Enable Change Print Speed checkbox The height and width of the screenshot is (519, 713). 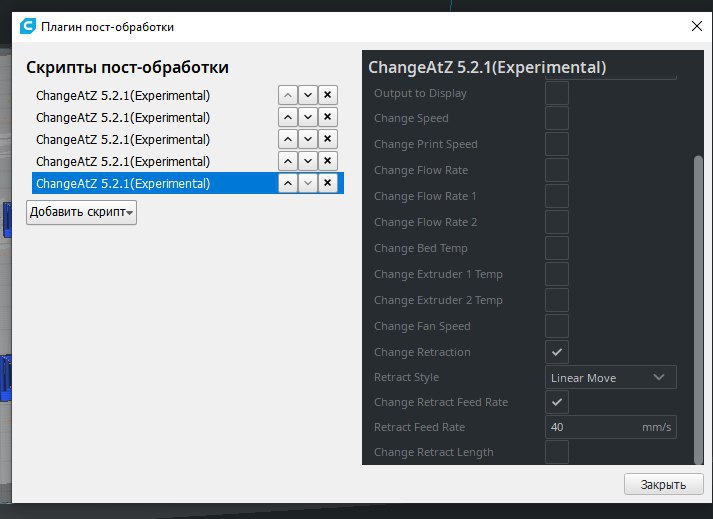click(557, 144)
